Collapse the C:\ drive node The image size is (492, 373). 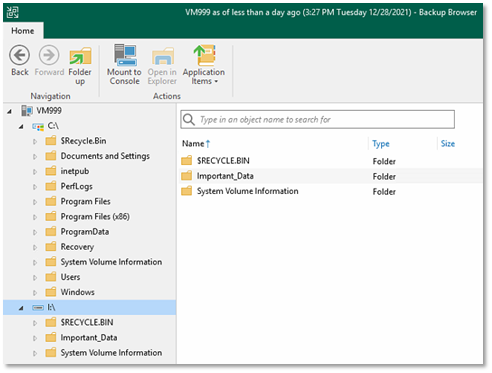(x=21, y=127)
